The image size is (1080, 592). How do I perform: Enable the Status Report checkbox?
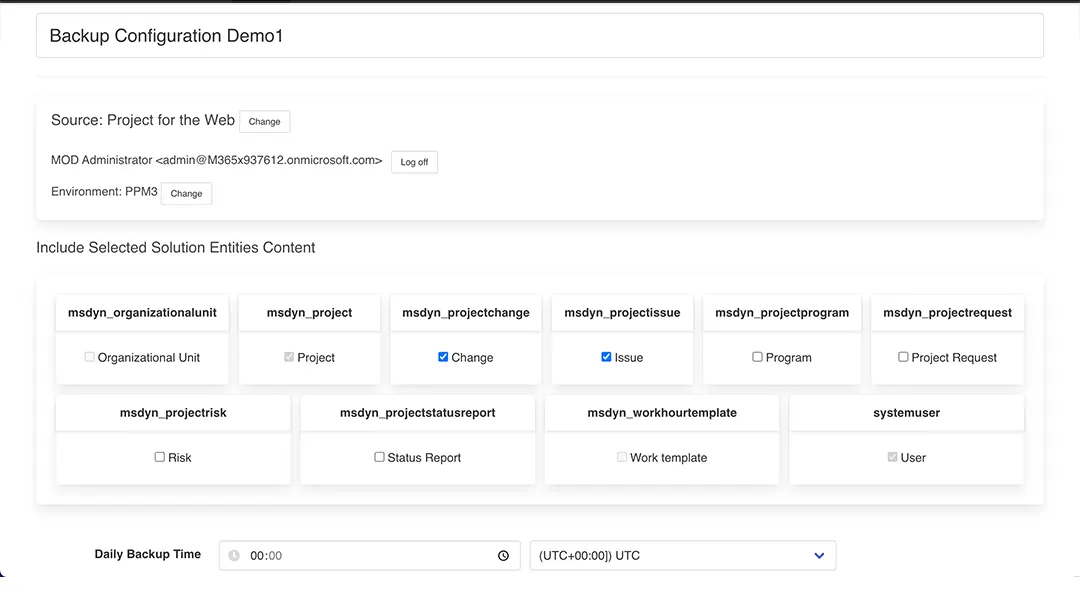pos(379,457)
